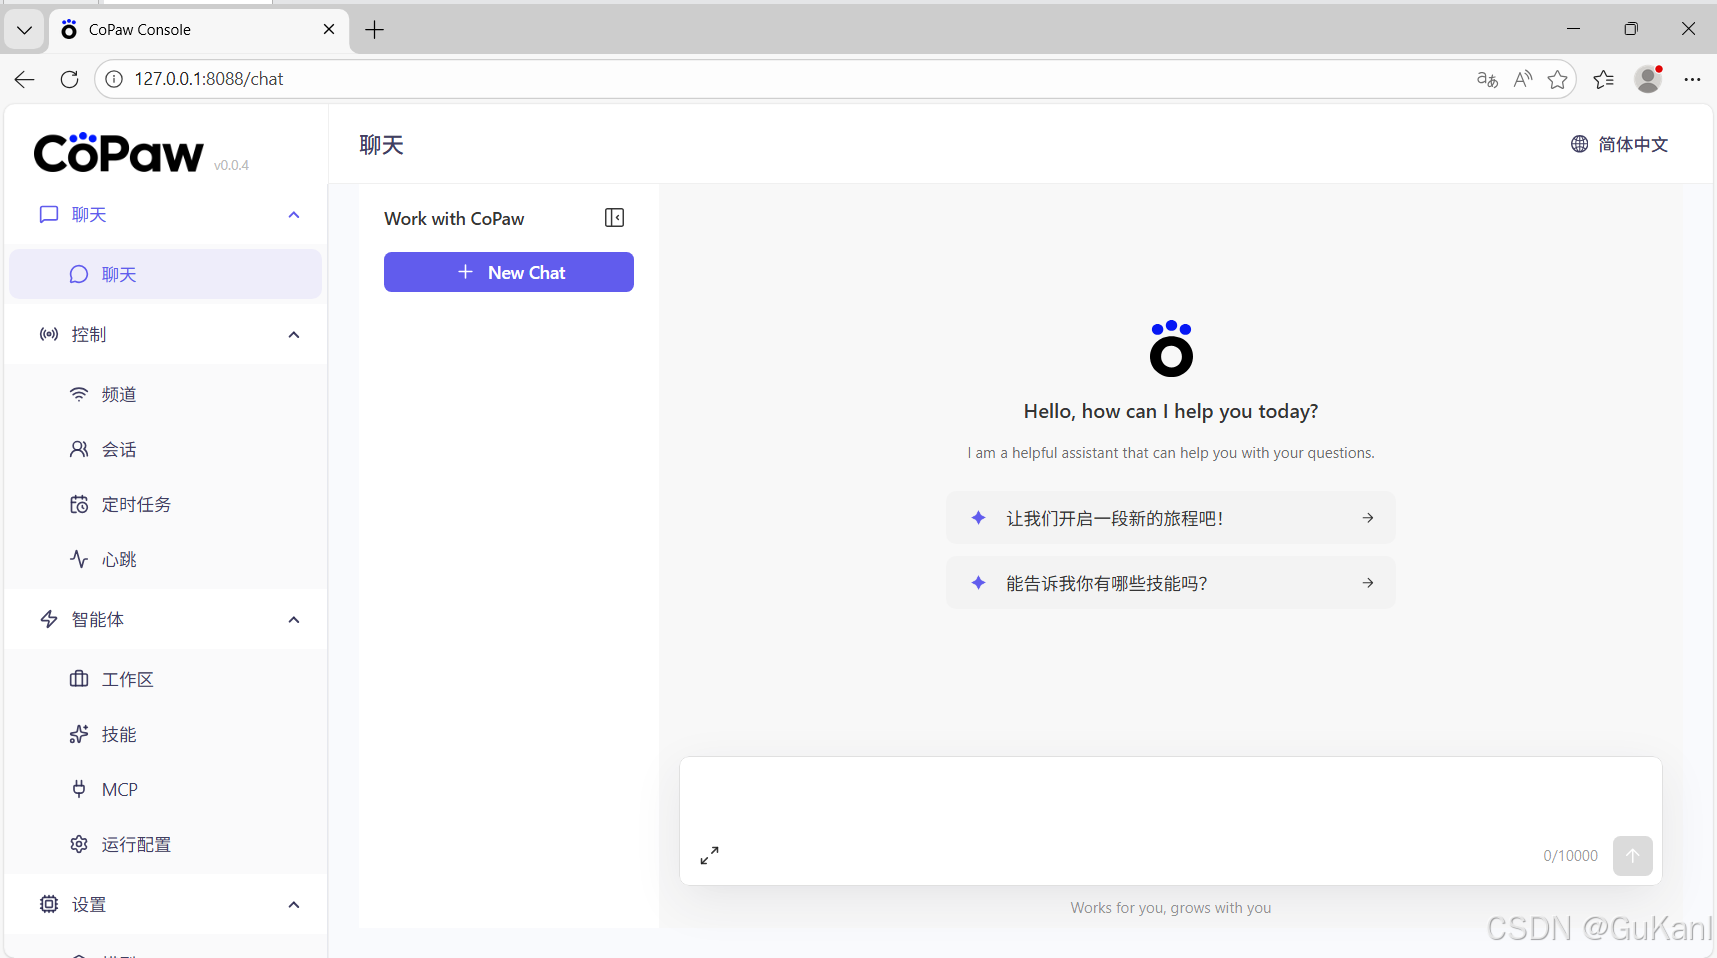Image resolution: width=1717 pixels, height=958 pixels.
Task: Click the suggestion 能告诉我你有哪些技能吗?
Action: (x=1169, y=583)
